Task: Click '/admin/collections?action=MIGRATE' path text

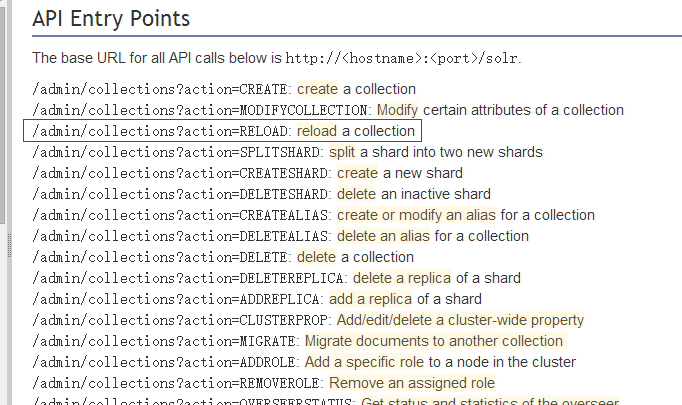Action: pos(163,341)
